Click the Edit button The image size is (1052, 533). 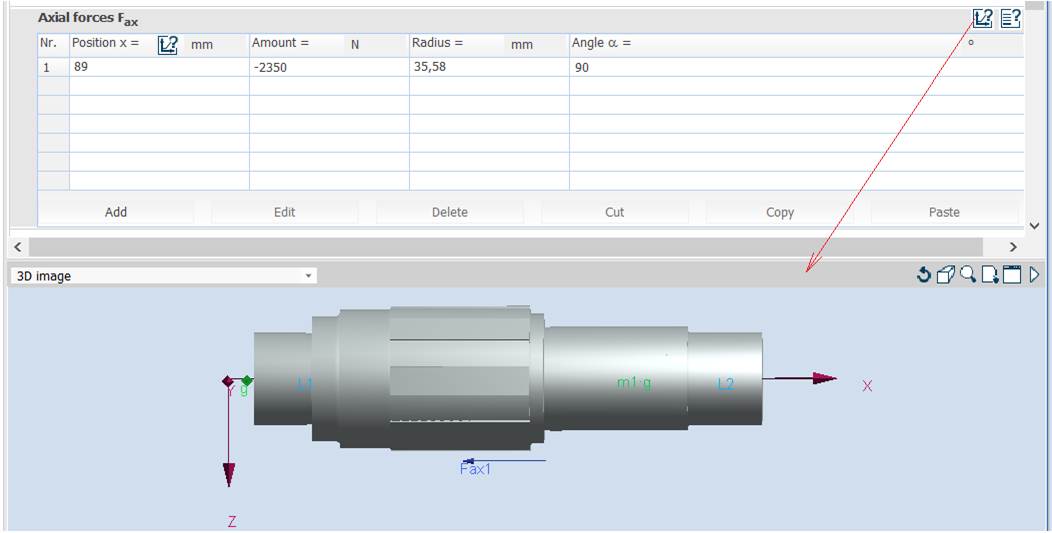(x=284, y=212)
